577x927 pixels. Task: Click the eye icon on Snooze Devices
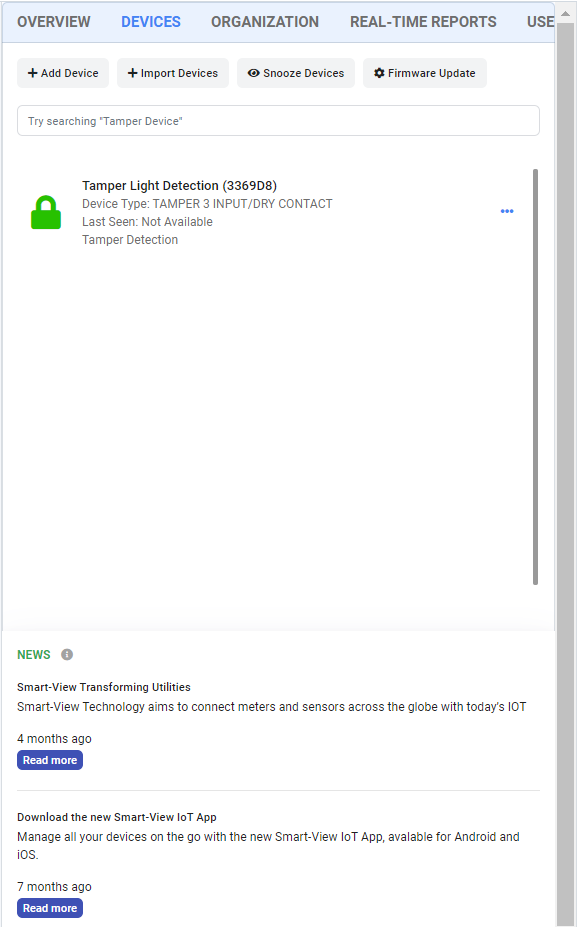point(254,73)
